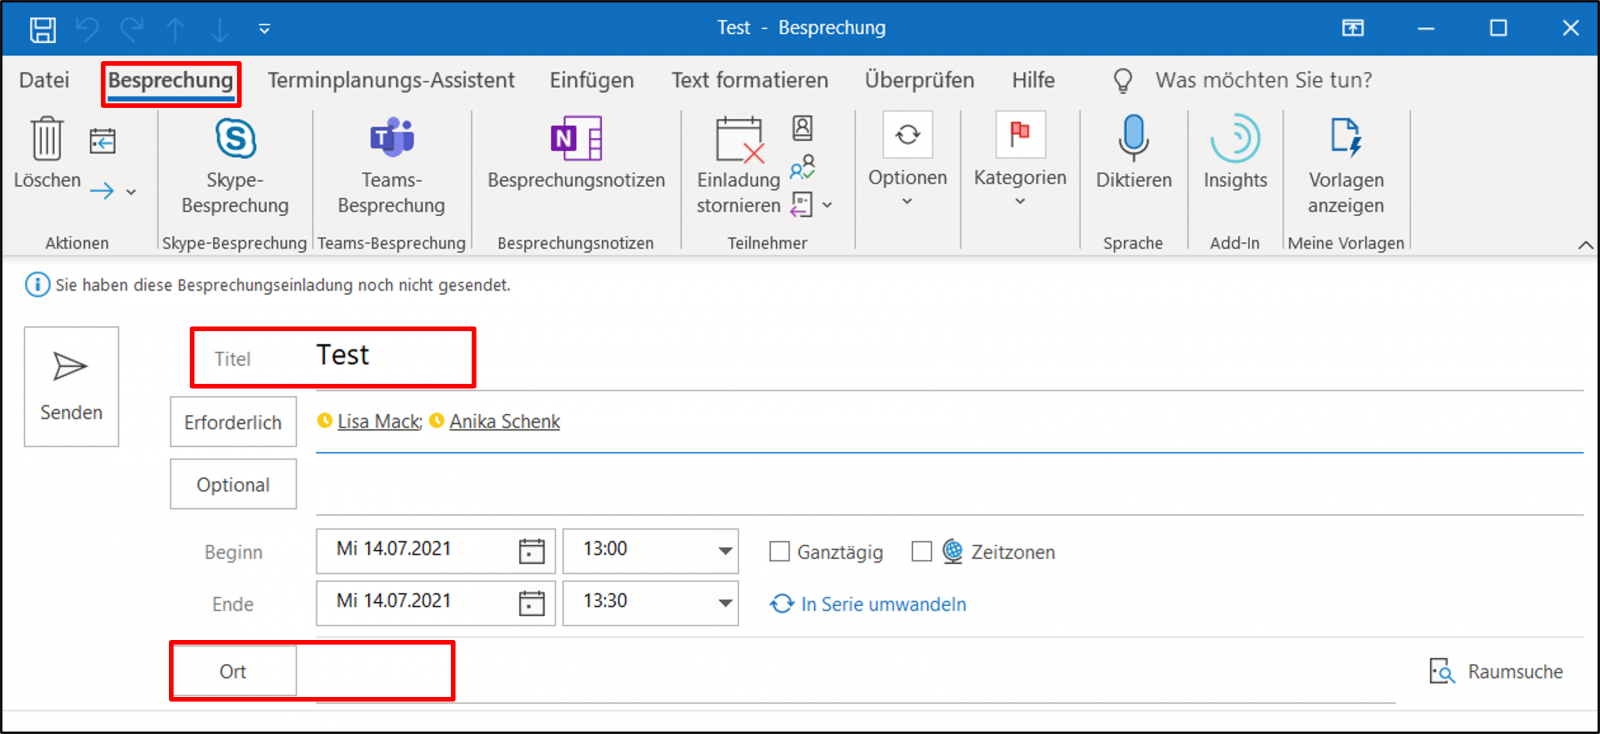The width and height of the screenshot is (1600, 734).
Task: Open the Text formatieren tab
Action: pos(750,80)
